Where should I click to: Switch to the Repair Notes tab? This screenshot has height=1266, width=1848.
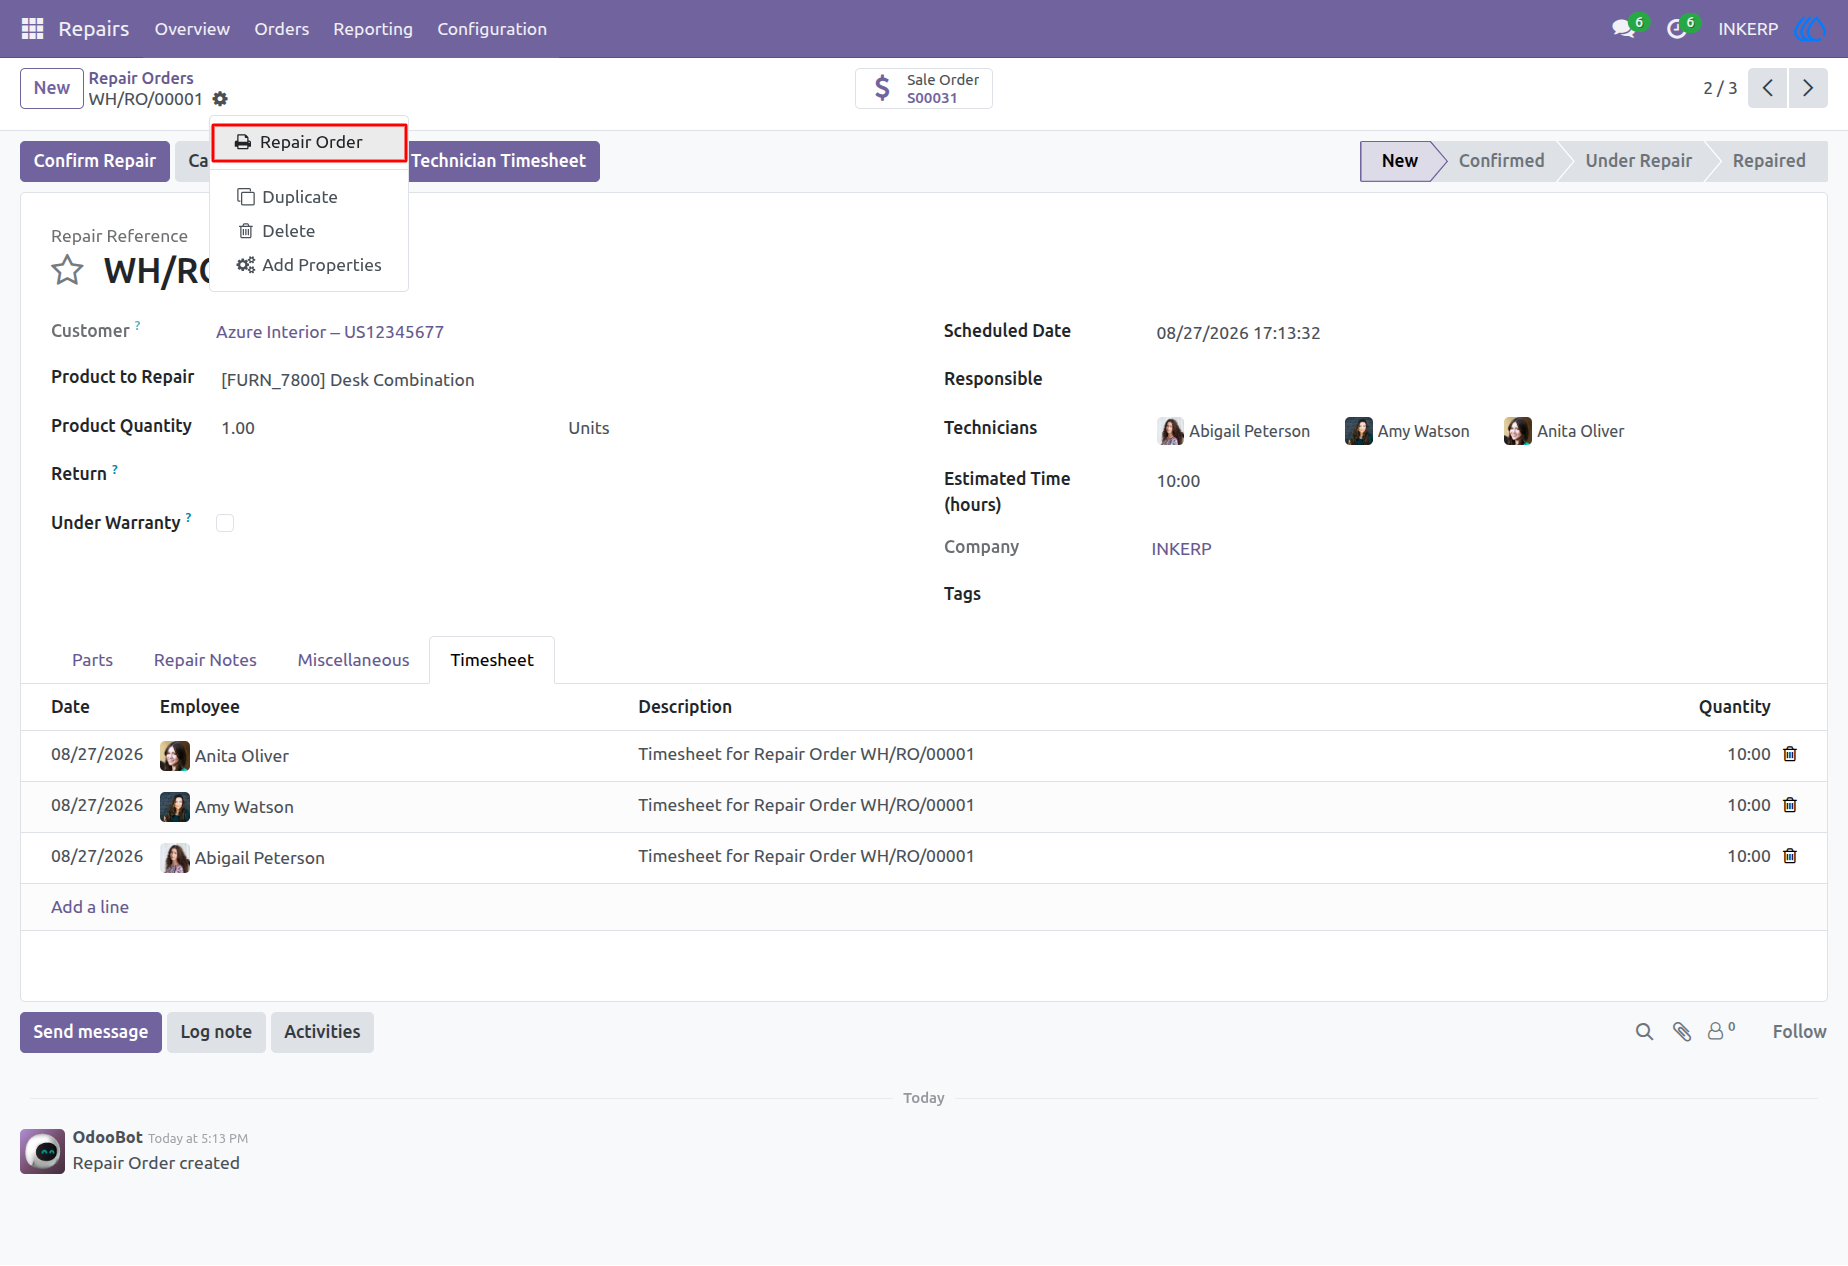205,660
